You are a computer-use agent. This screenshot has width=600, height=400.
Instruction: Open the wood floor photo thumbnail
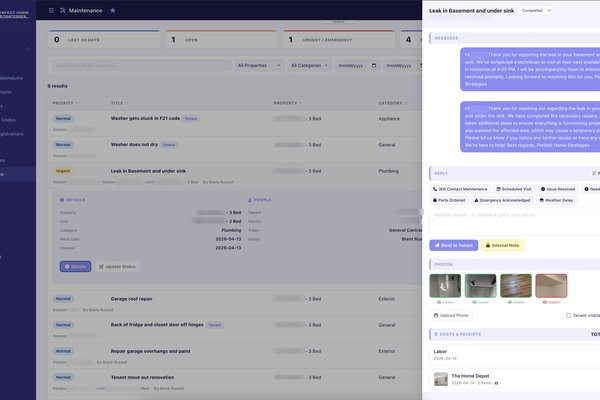pyautogui.click(x=516, y=286)
